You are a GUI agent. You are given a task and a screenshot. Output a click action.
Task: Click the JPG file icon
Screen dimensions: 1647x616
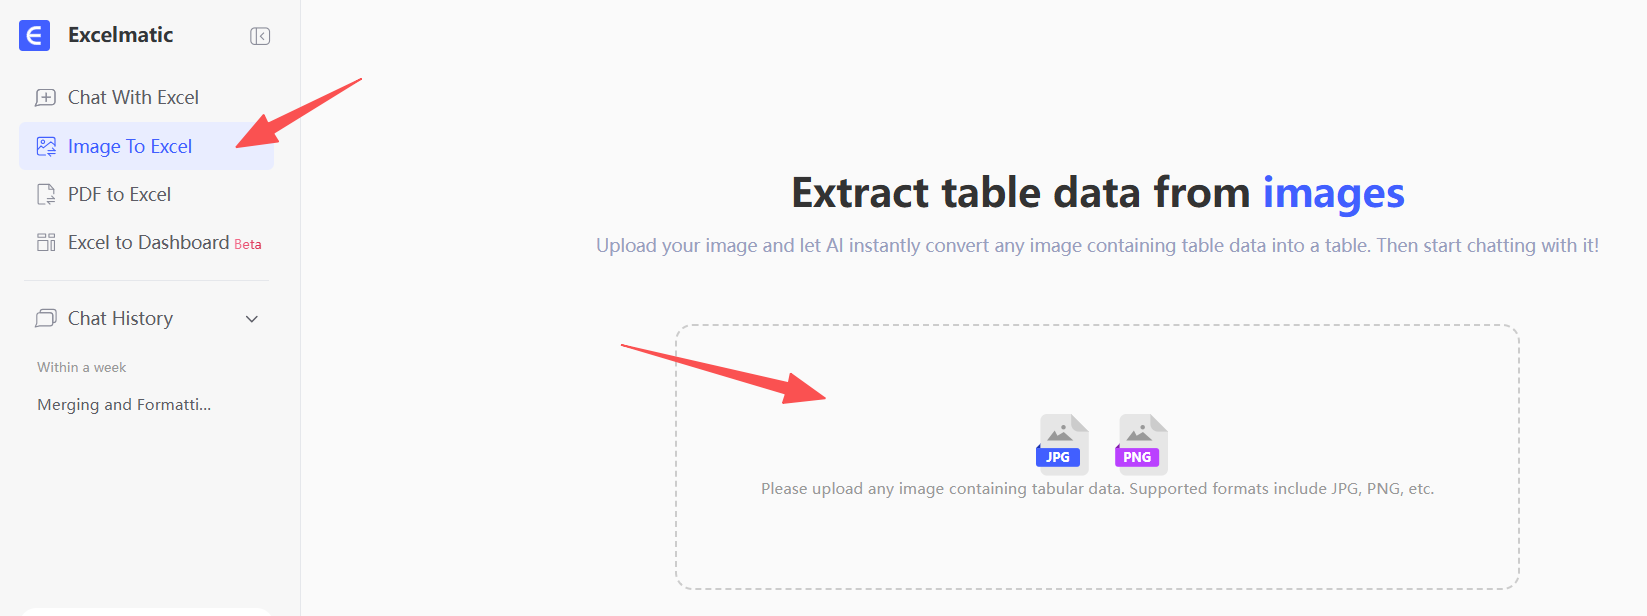coord(1060,442)
